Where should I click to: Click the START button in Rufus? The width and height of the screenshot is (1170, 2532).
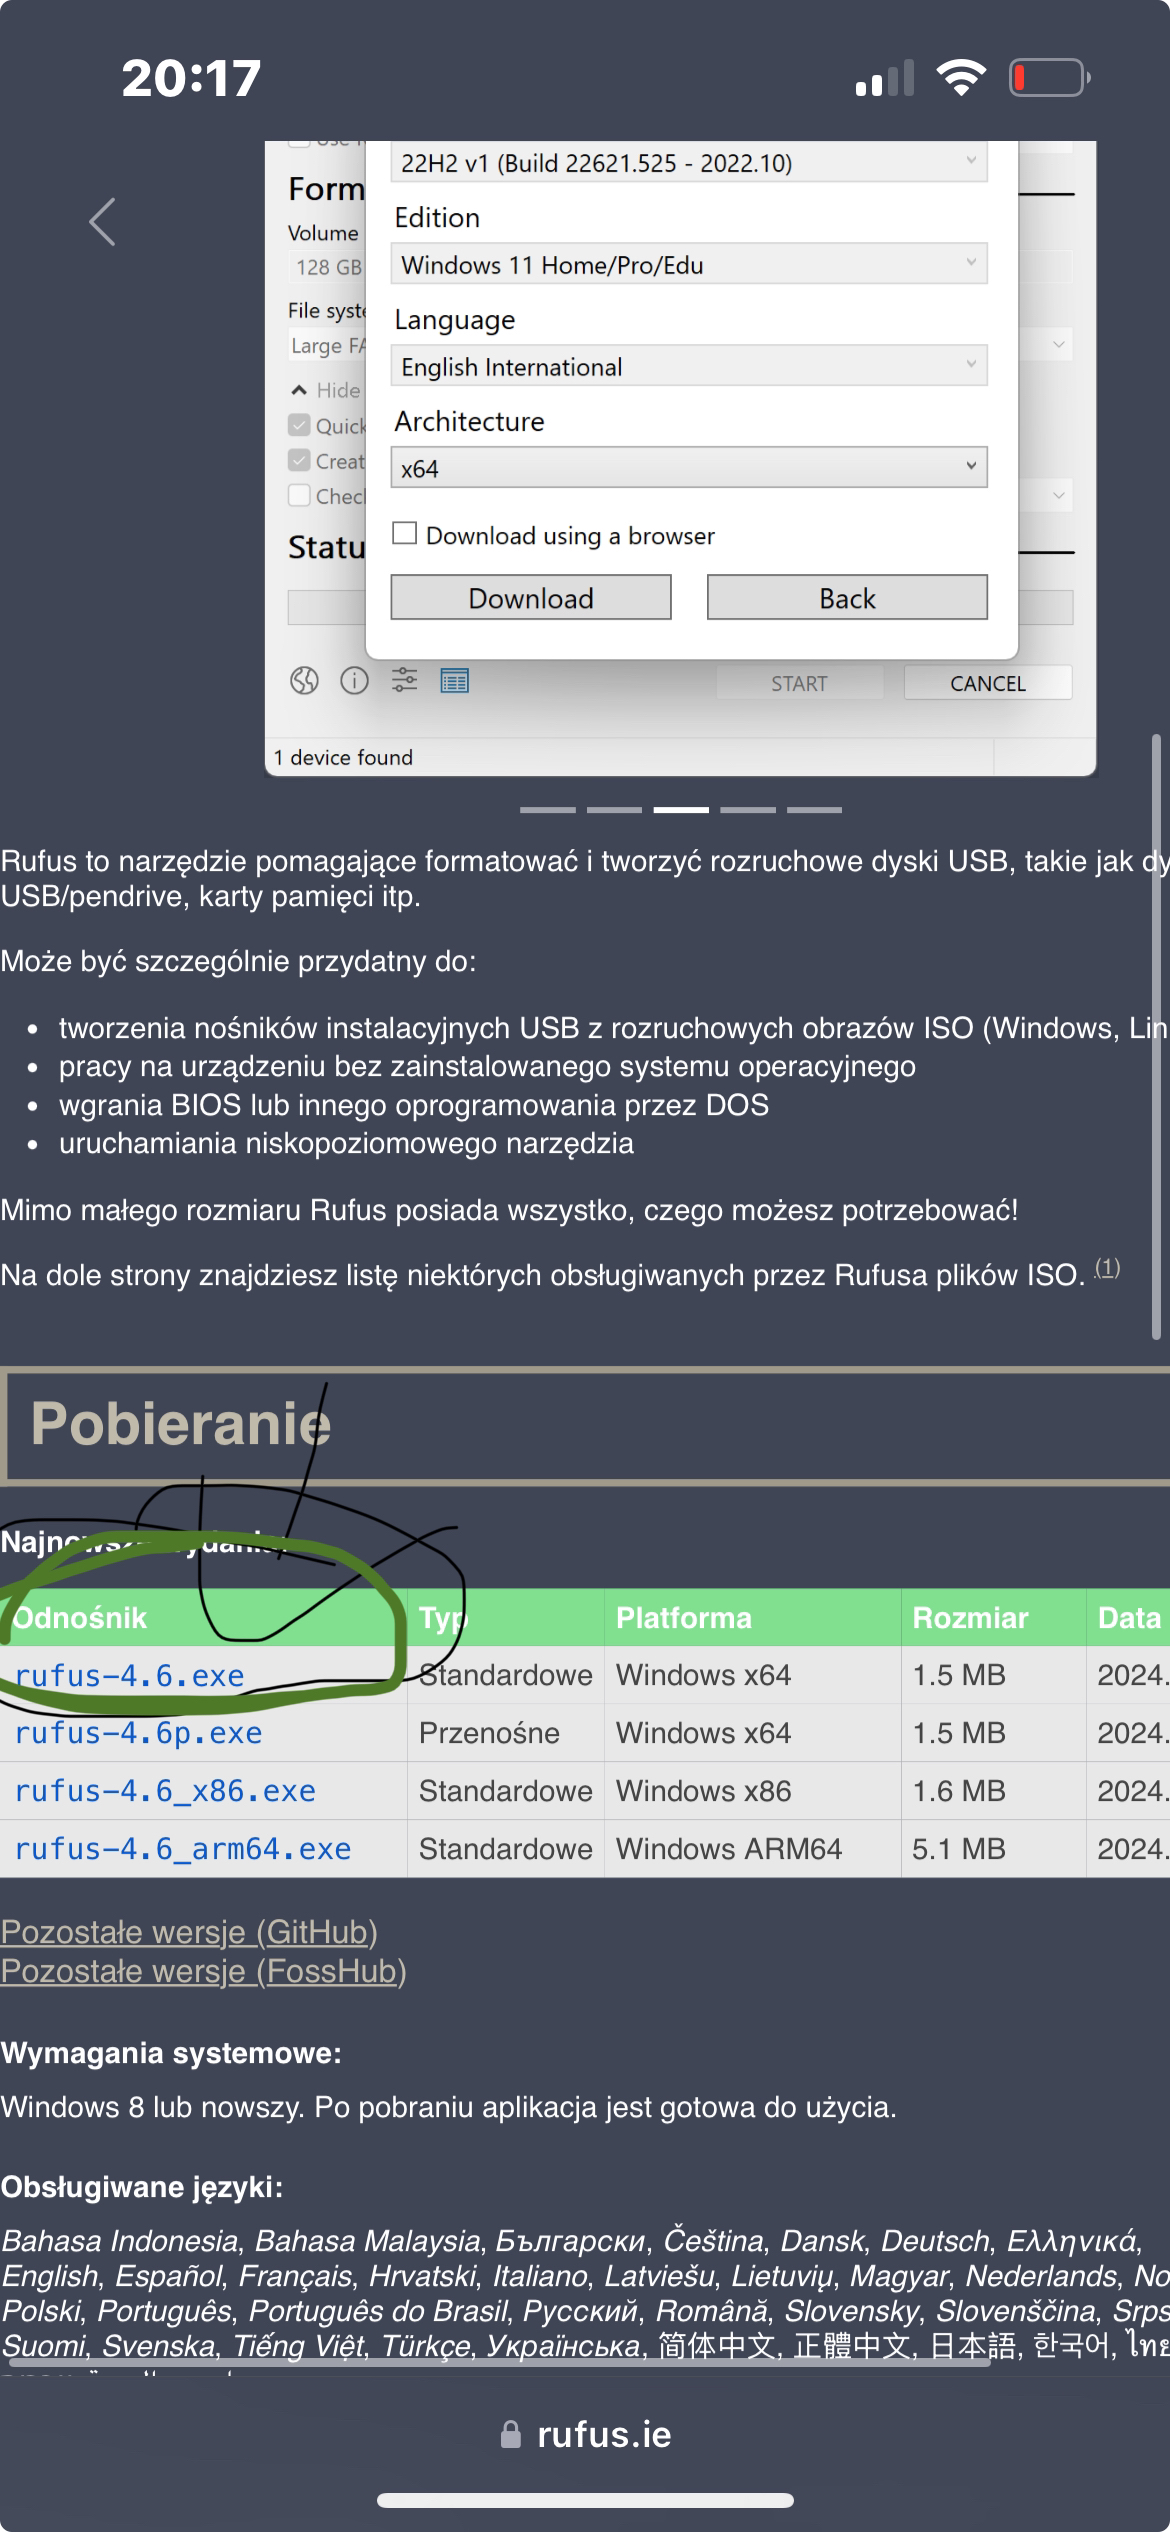pyautogui.click(x=799, y=683)
